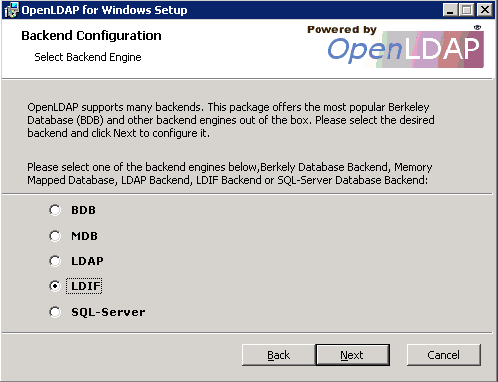Click the disabled maximize button
The image size is (498, 382).
point(466,10)
